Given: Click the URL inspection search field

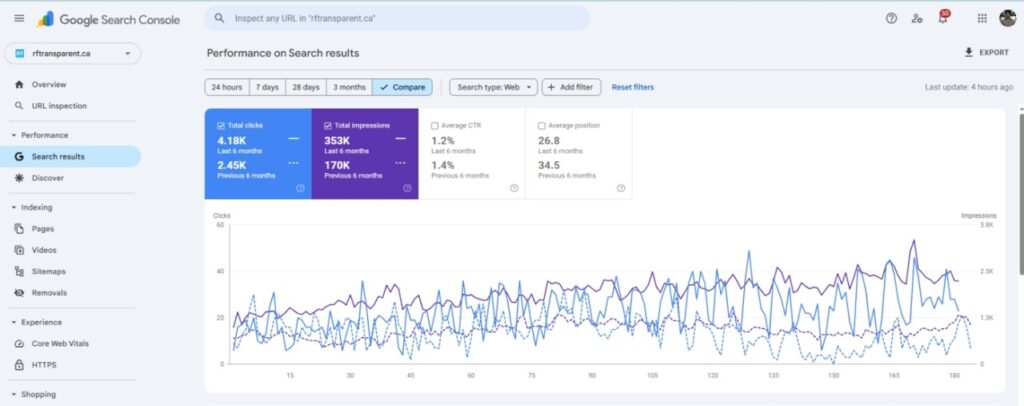Looking at the screenshot, I should (x=400, y=18).
